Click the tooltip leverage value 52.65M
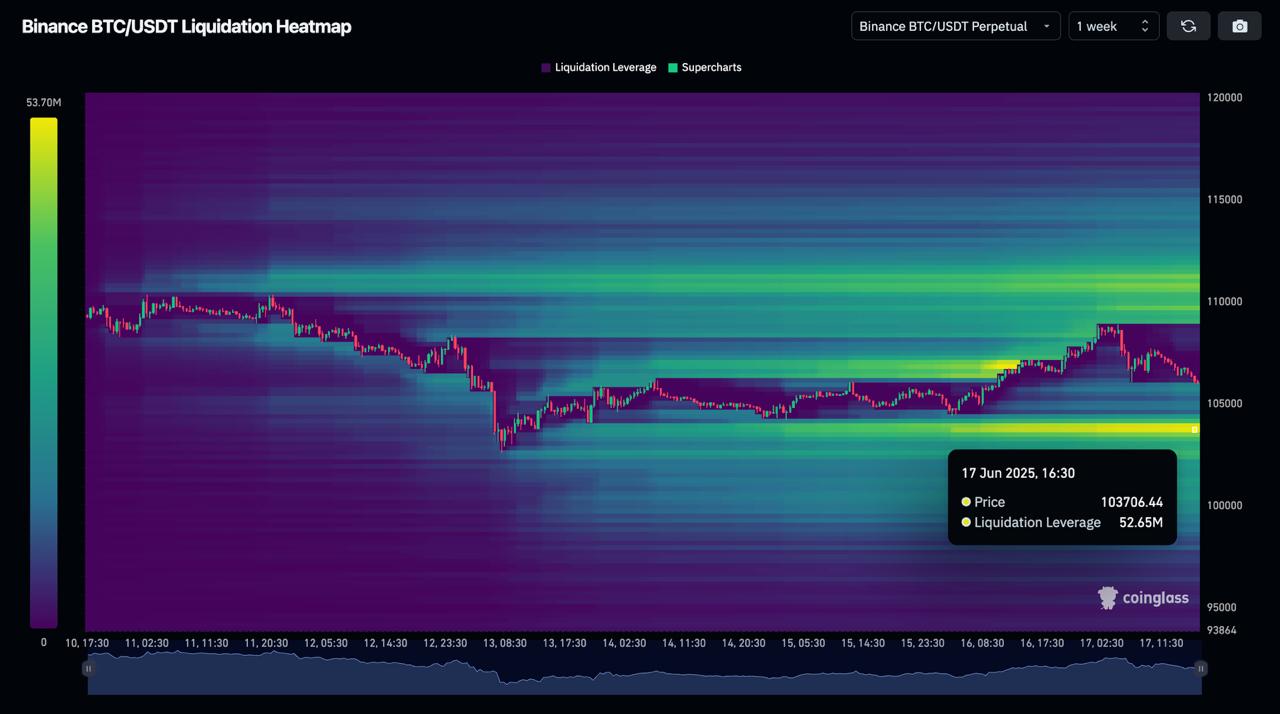The image size is (1280, 714). point(1141,522)
